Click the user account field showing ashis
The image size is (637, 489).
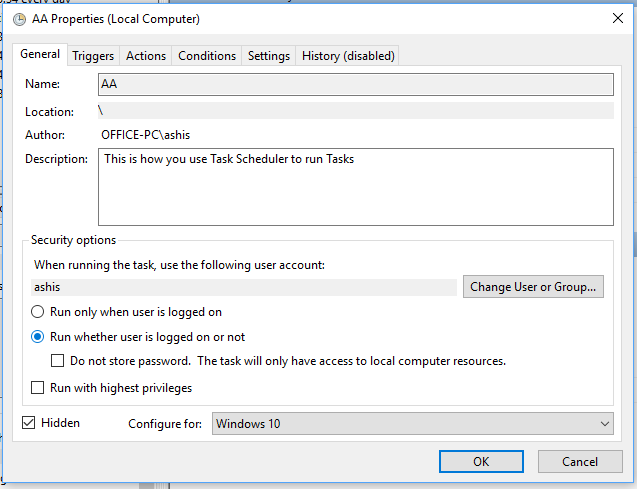[x=242, y=287]
